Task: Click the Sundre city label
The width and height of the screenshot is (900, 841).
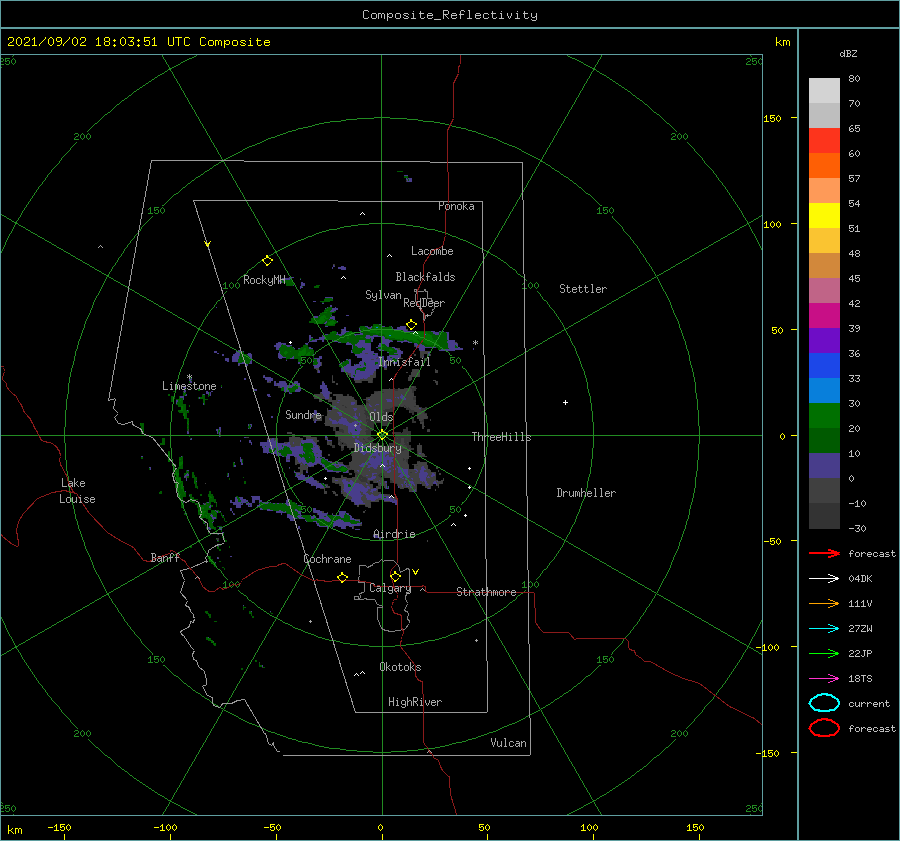Action: [304, 414]
